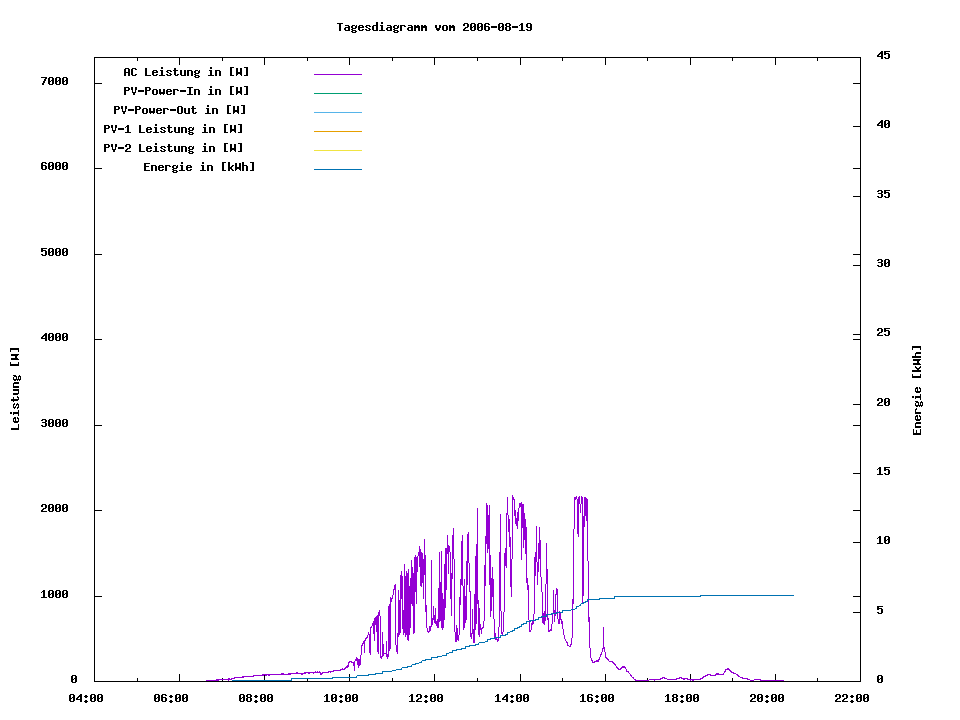960x720 pixels.
Task: Select the 'PV-2 Leistung in [W]' legend label
Action: click(173, 148)
